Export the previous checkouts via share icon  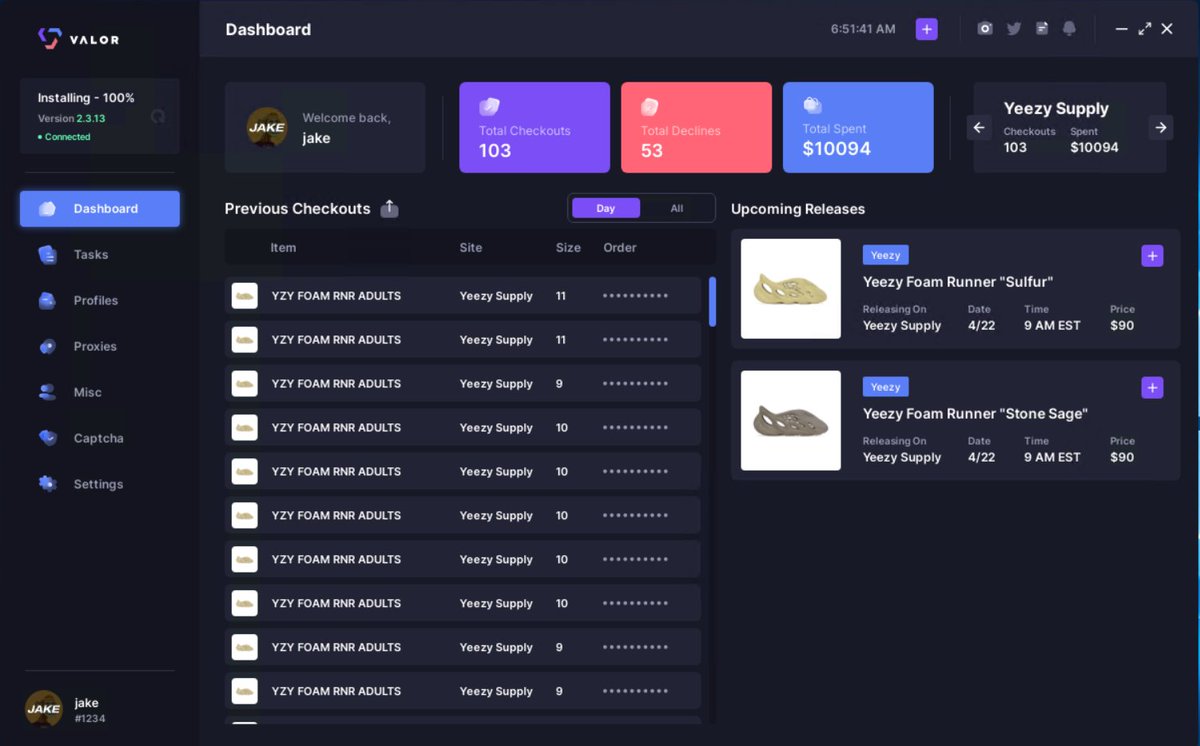click(x=390, y=209)
